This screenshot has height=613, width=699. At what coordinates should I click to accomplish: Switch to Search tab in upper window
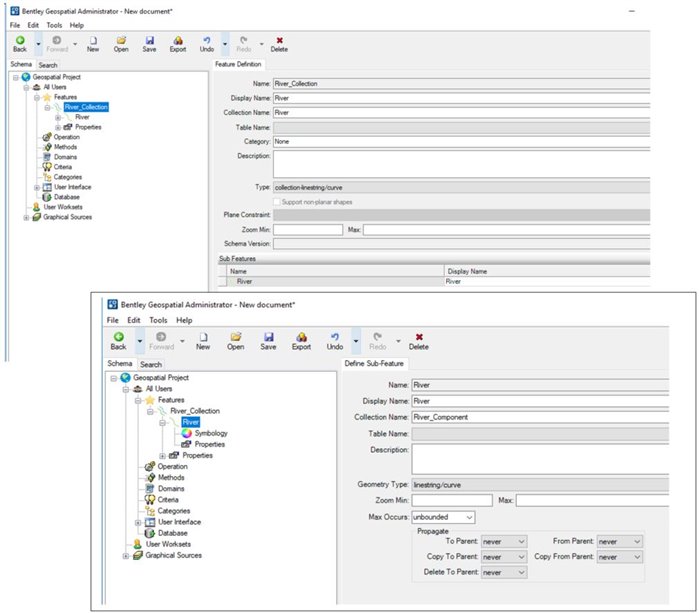pyautogui.click(x=48, y=65)
